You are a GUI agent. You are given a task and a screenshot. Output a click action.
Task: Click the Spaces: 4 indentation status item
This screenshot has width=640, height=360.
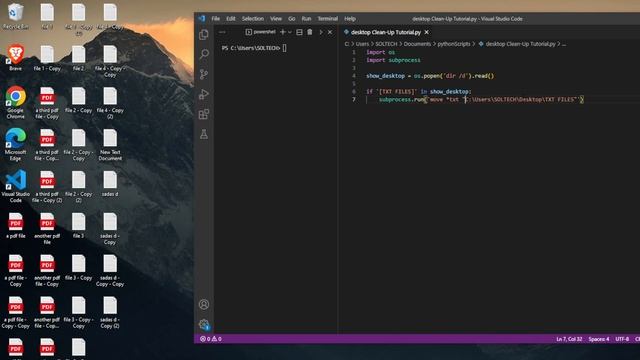pyautogui.click(x=599, y=339)
